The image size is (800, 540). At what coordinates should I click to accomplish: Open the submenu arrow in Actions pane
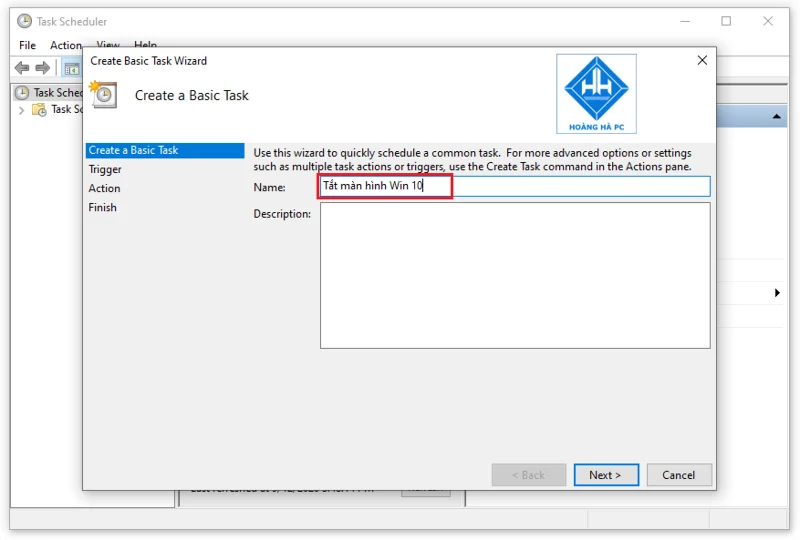click(777, 292)
